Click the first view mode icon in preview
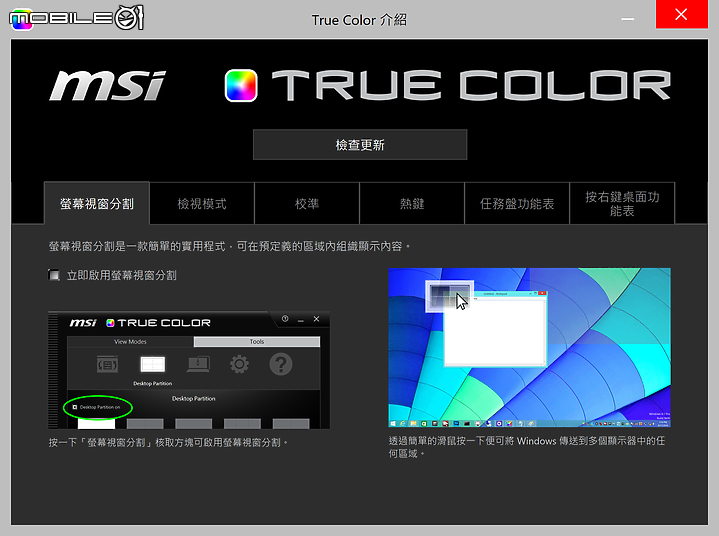The width and height of the screenshot is (719, 536). pyautogui.click(x=107, y=365)
